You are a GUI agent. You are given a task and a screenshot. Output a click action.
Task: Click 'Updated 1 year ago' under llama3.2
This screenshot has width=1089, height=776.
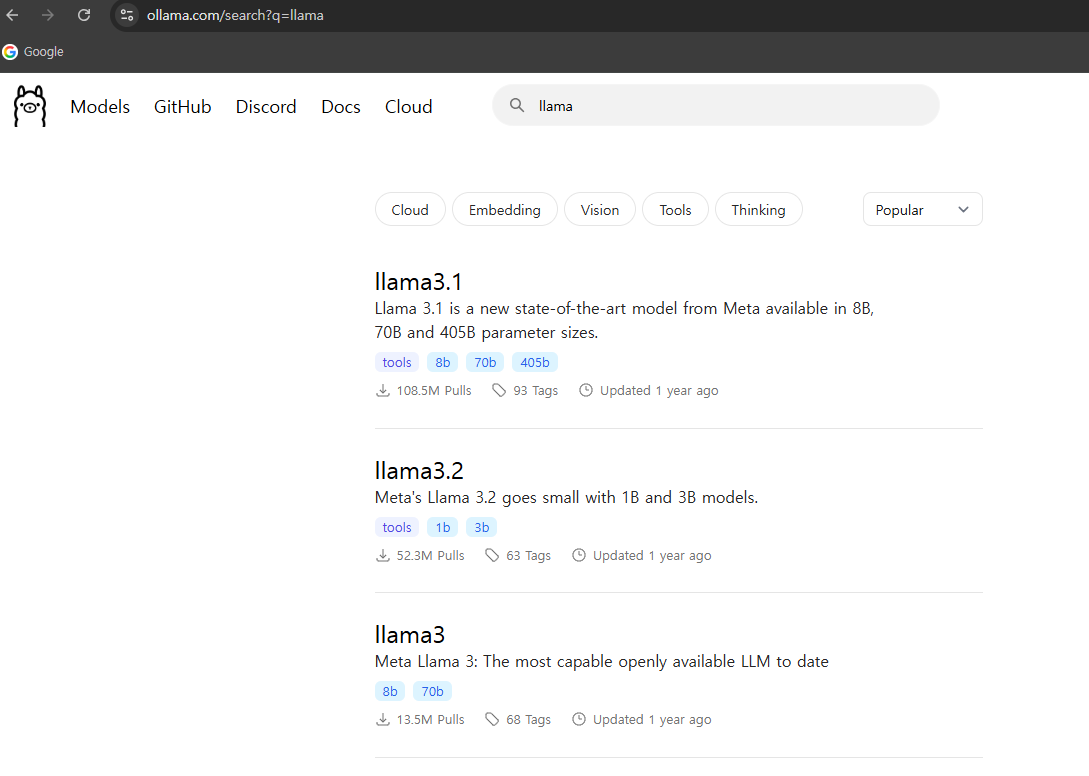pyautogui.click(x=652, y=555)
